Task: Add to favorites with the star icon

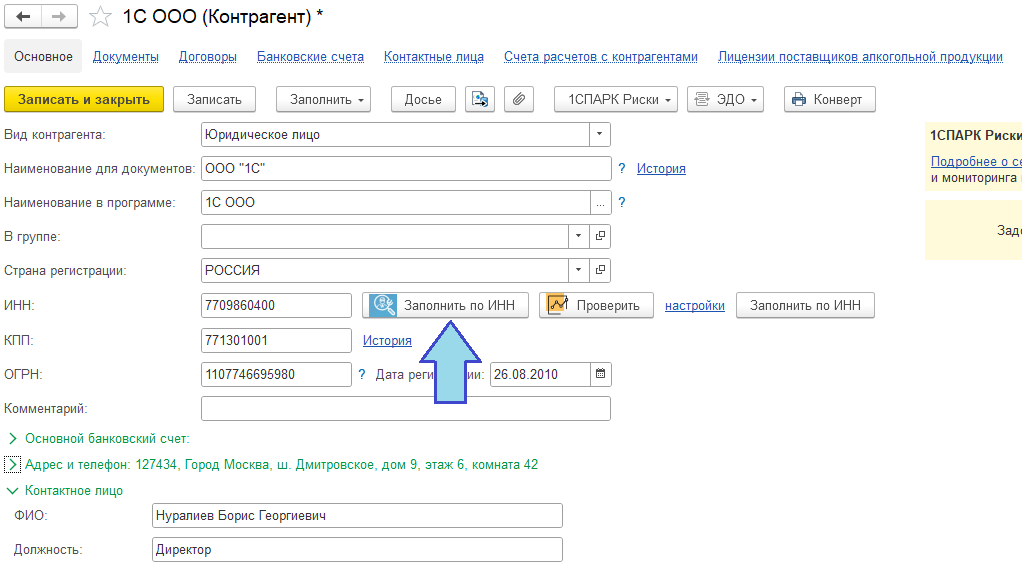Action: pyautogui.click(x=100, y=17)
